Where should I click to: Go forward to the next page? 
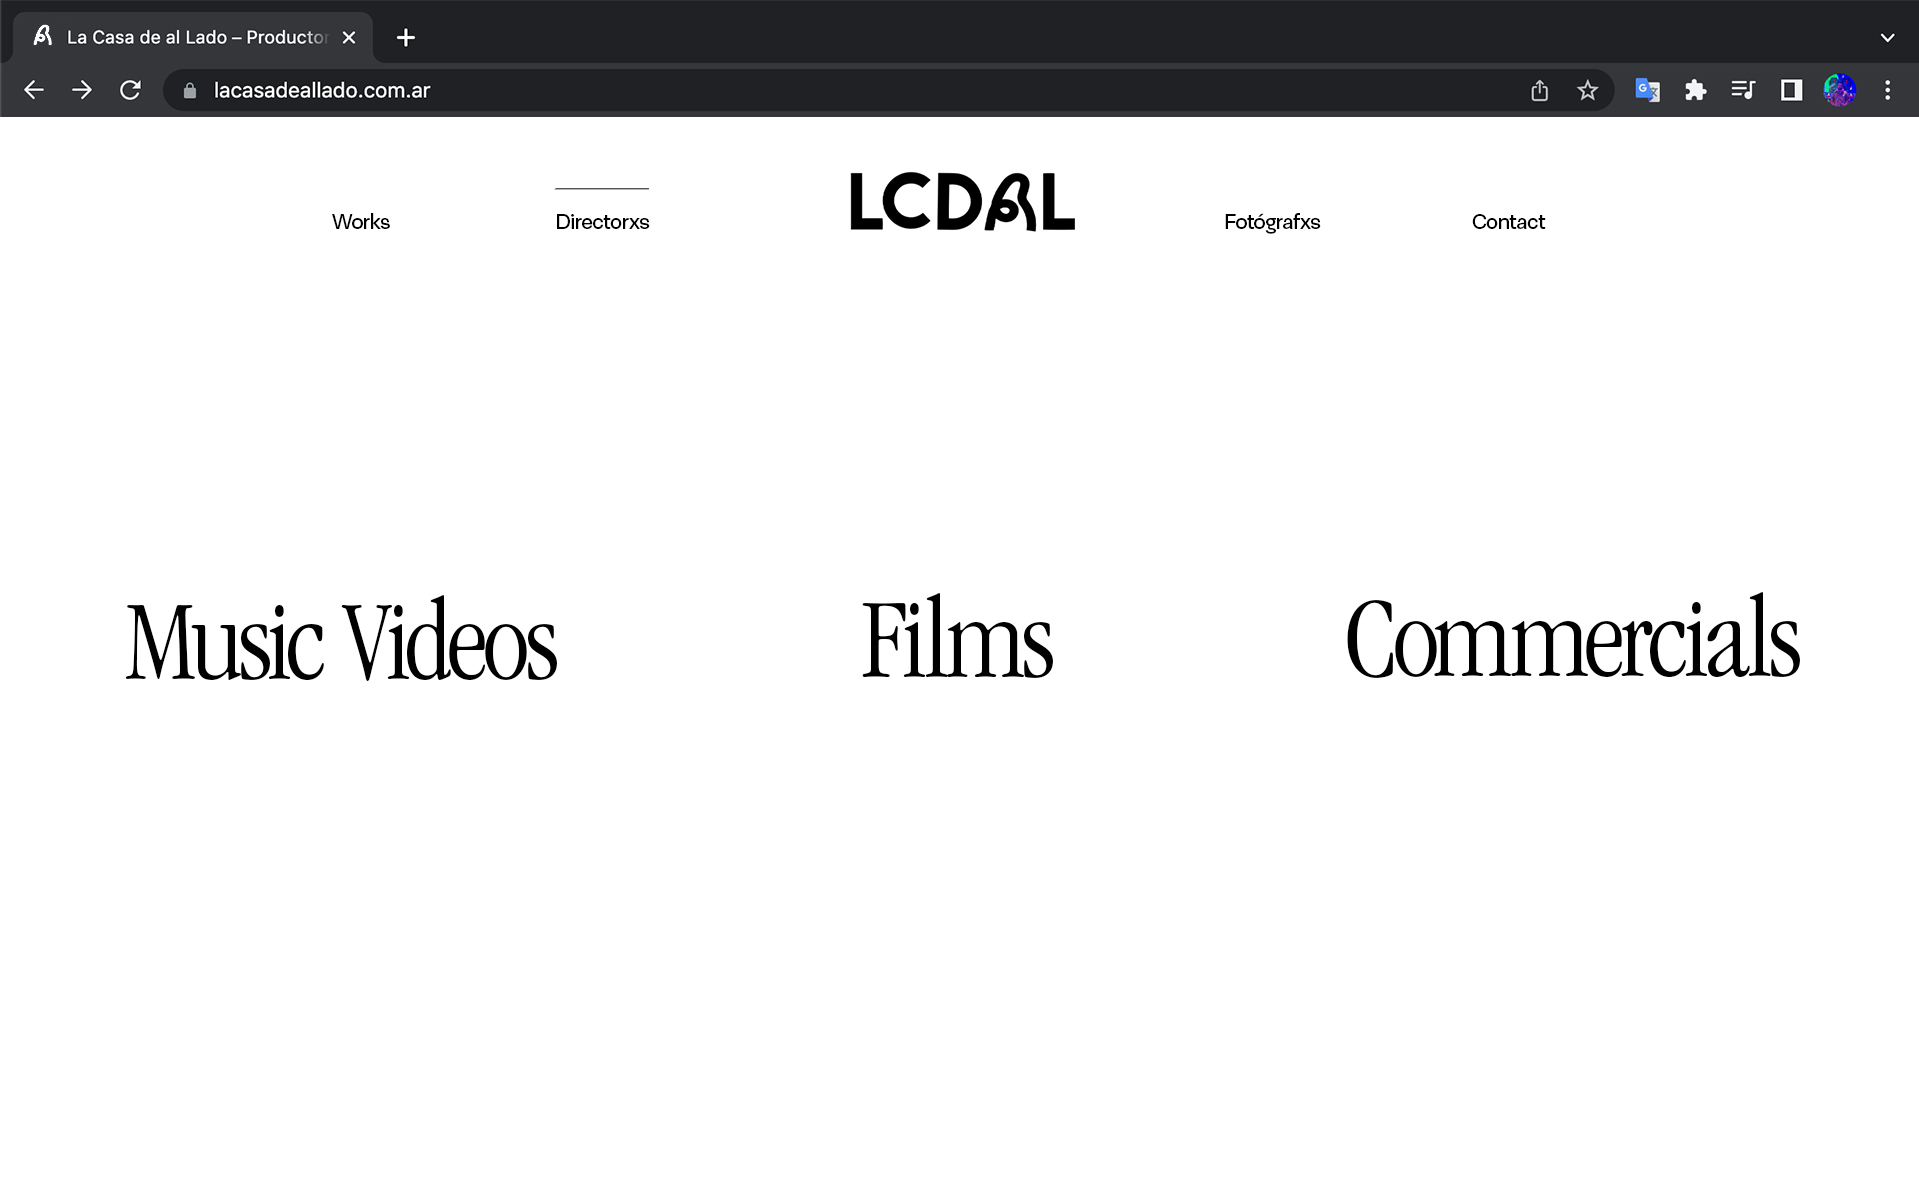coord(82,90)
